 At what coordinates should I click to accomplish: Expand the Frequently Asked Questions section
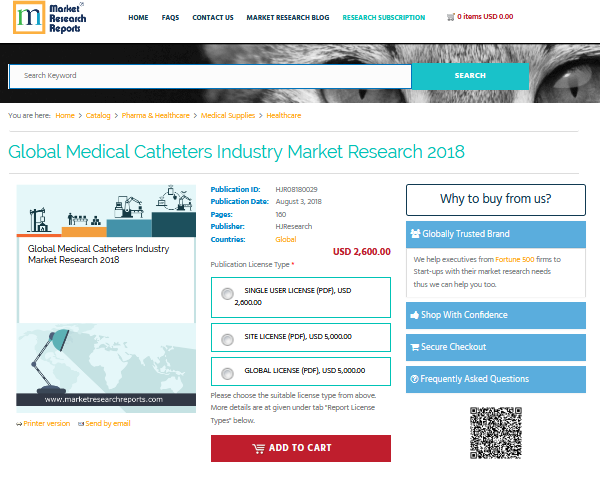pyautogui.click(x=496, y=379)
